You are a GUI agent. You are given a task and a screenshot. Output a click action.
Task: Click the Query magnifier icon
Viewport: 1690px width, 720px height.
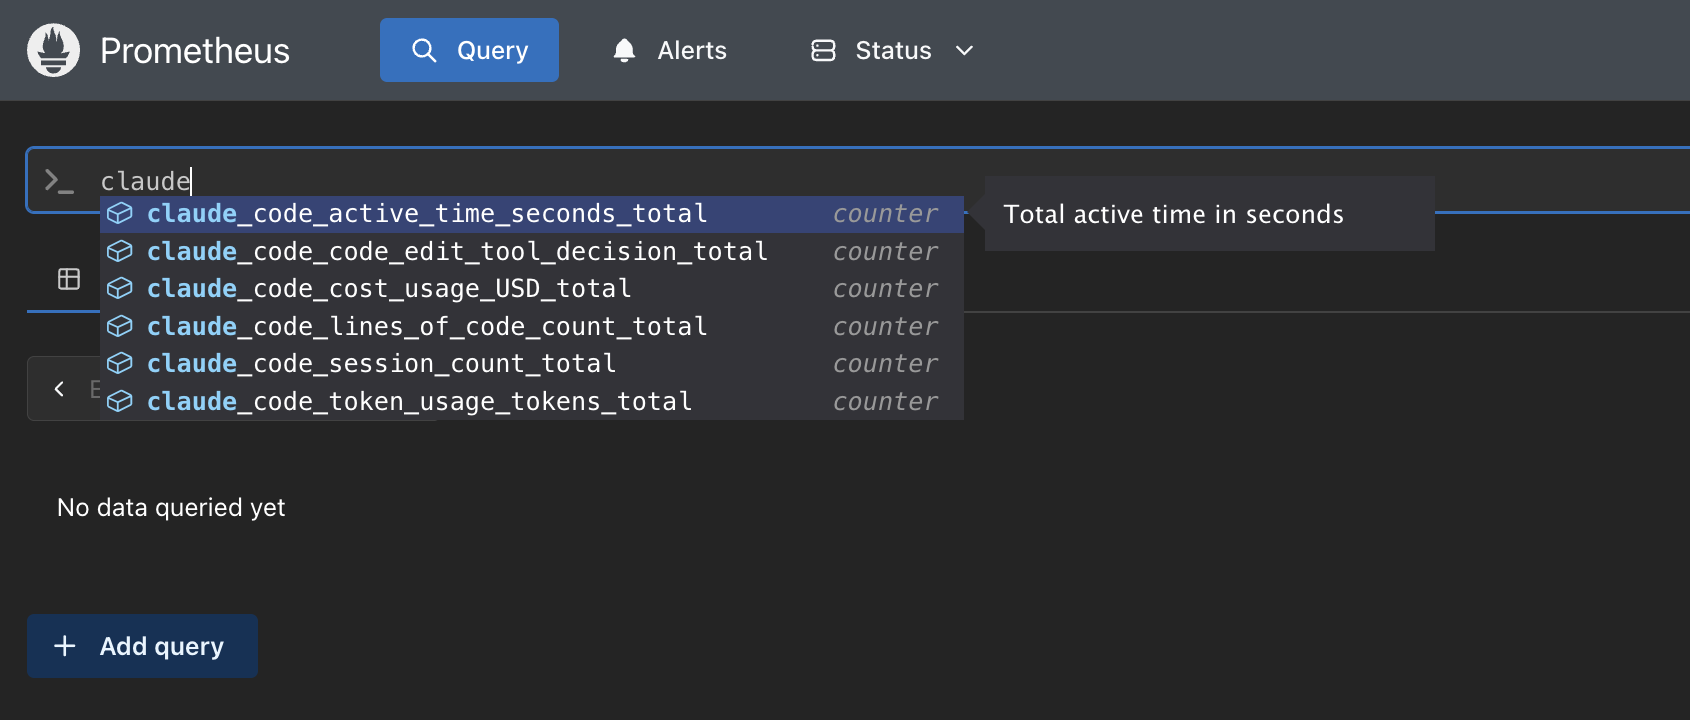coord(424,50)
